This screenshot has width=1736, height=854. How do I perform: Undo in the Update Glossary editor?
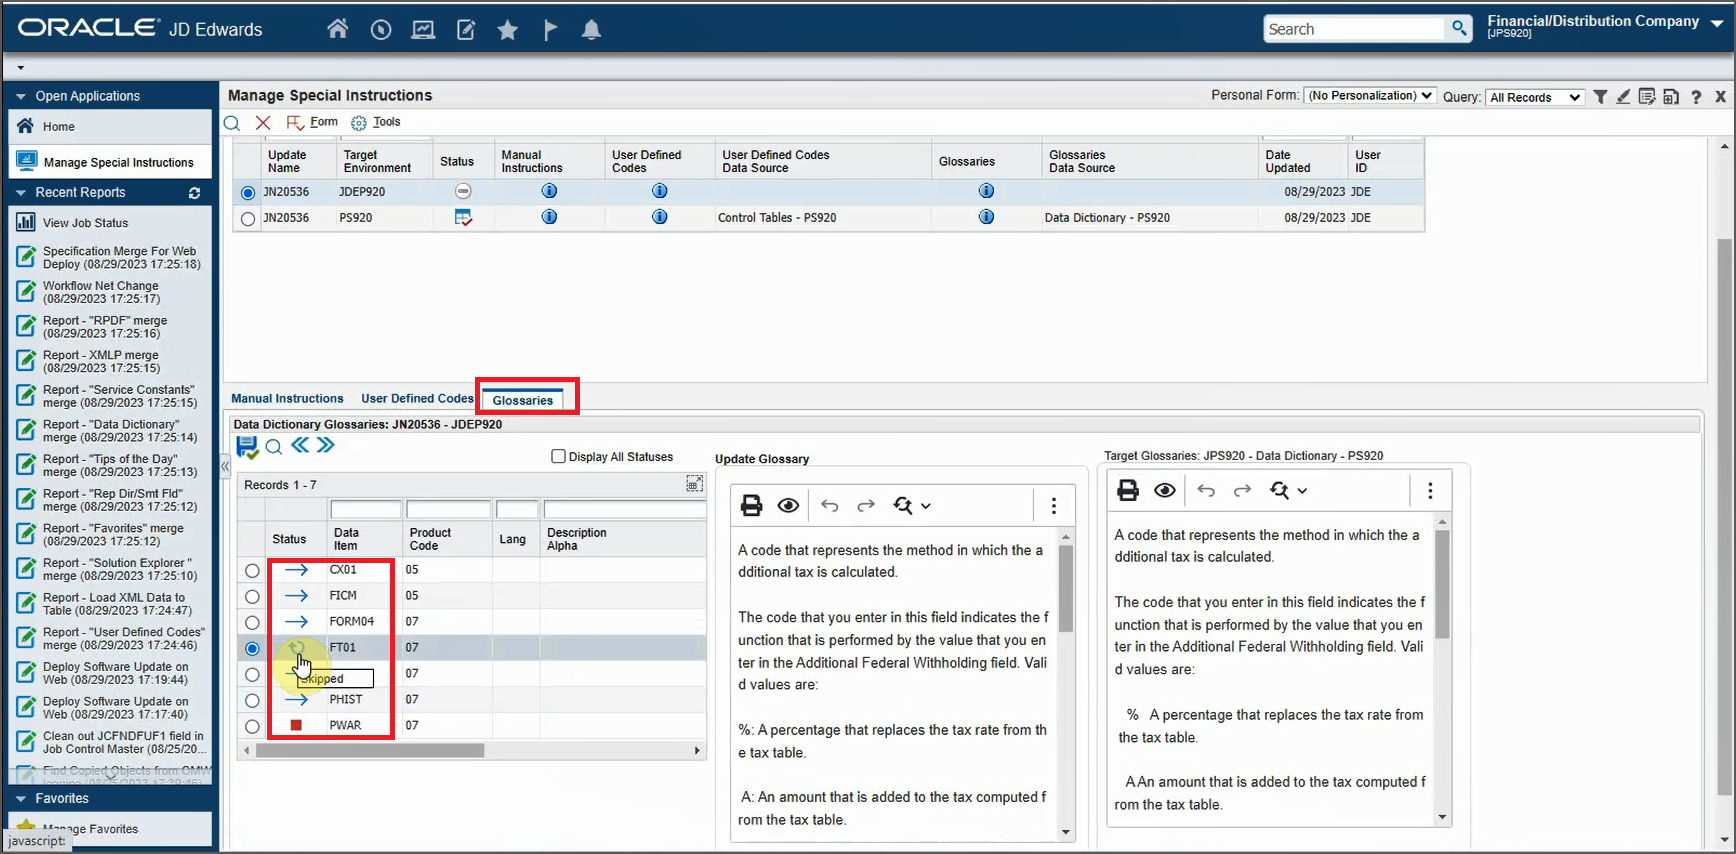[x=830, y=505]
